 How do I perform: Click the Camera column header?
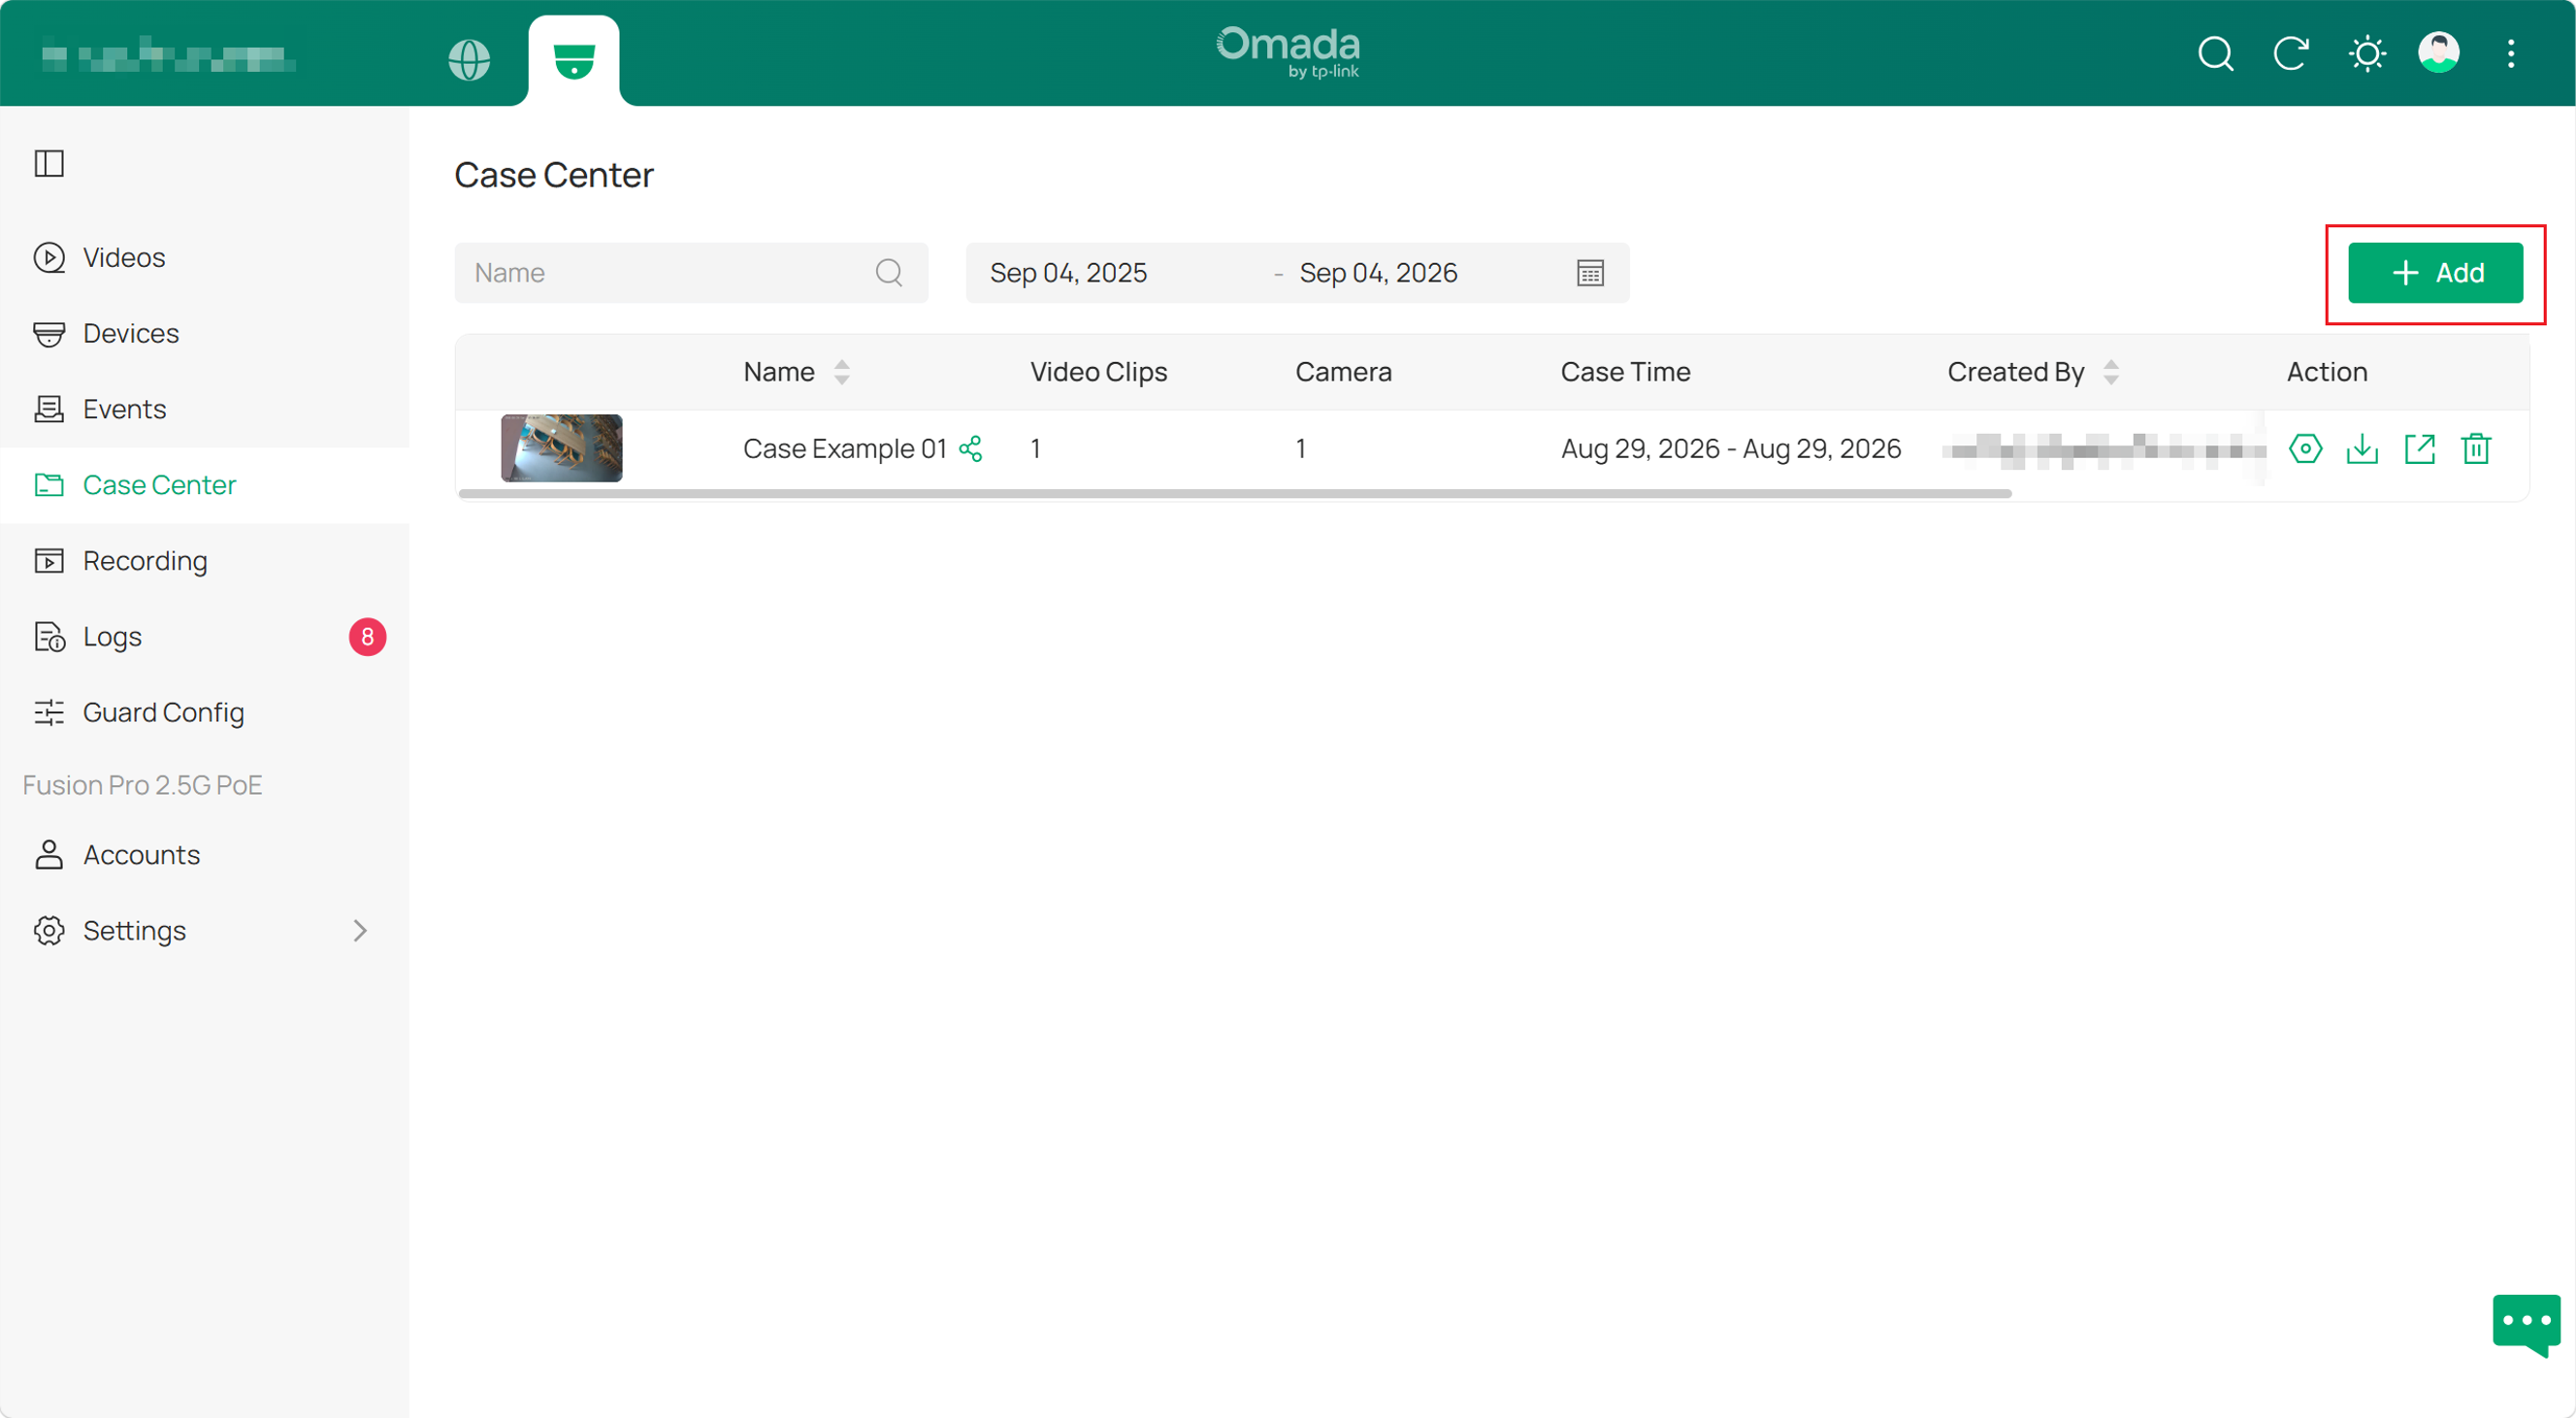pos(1343,373)
